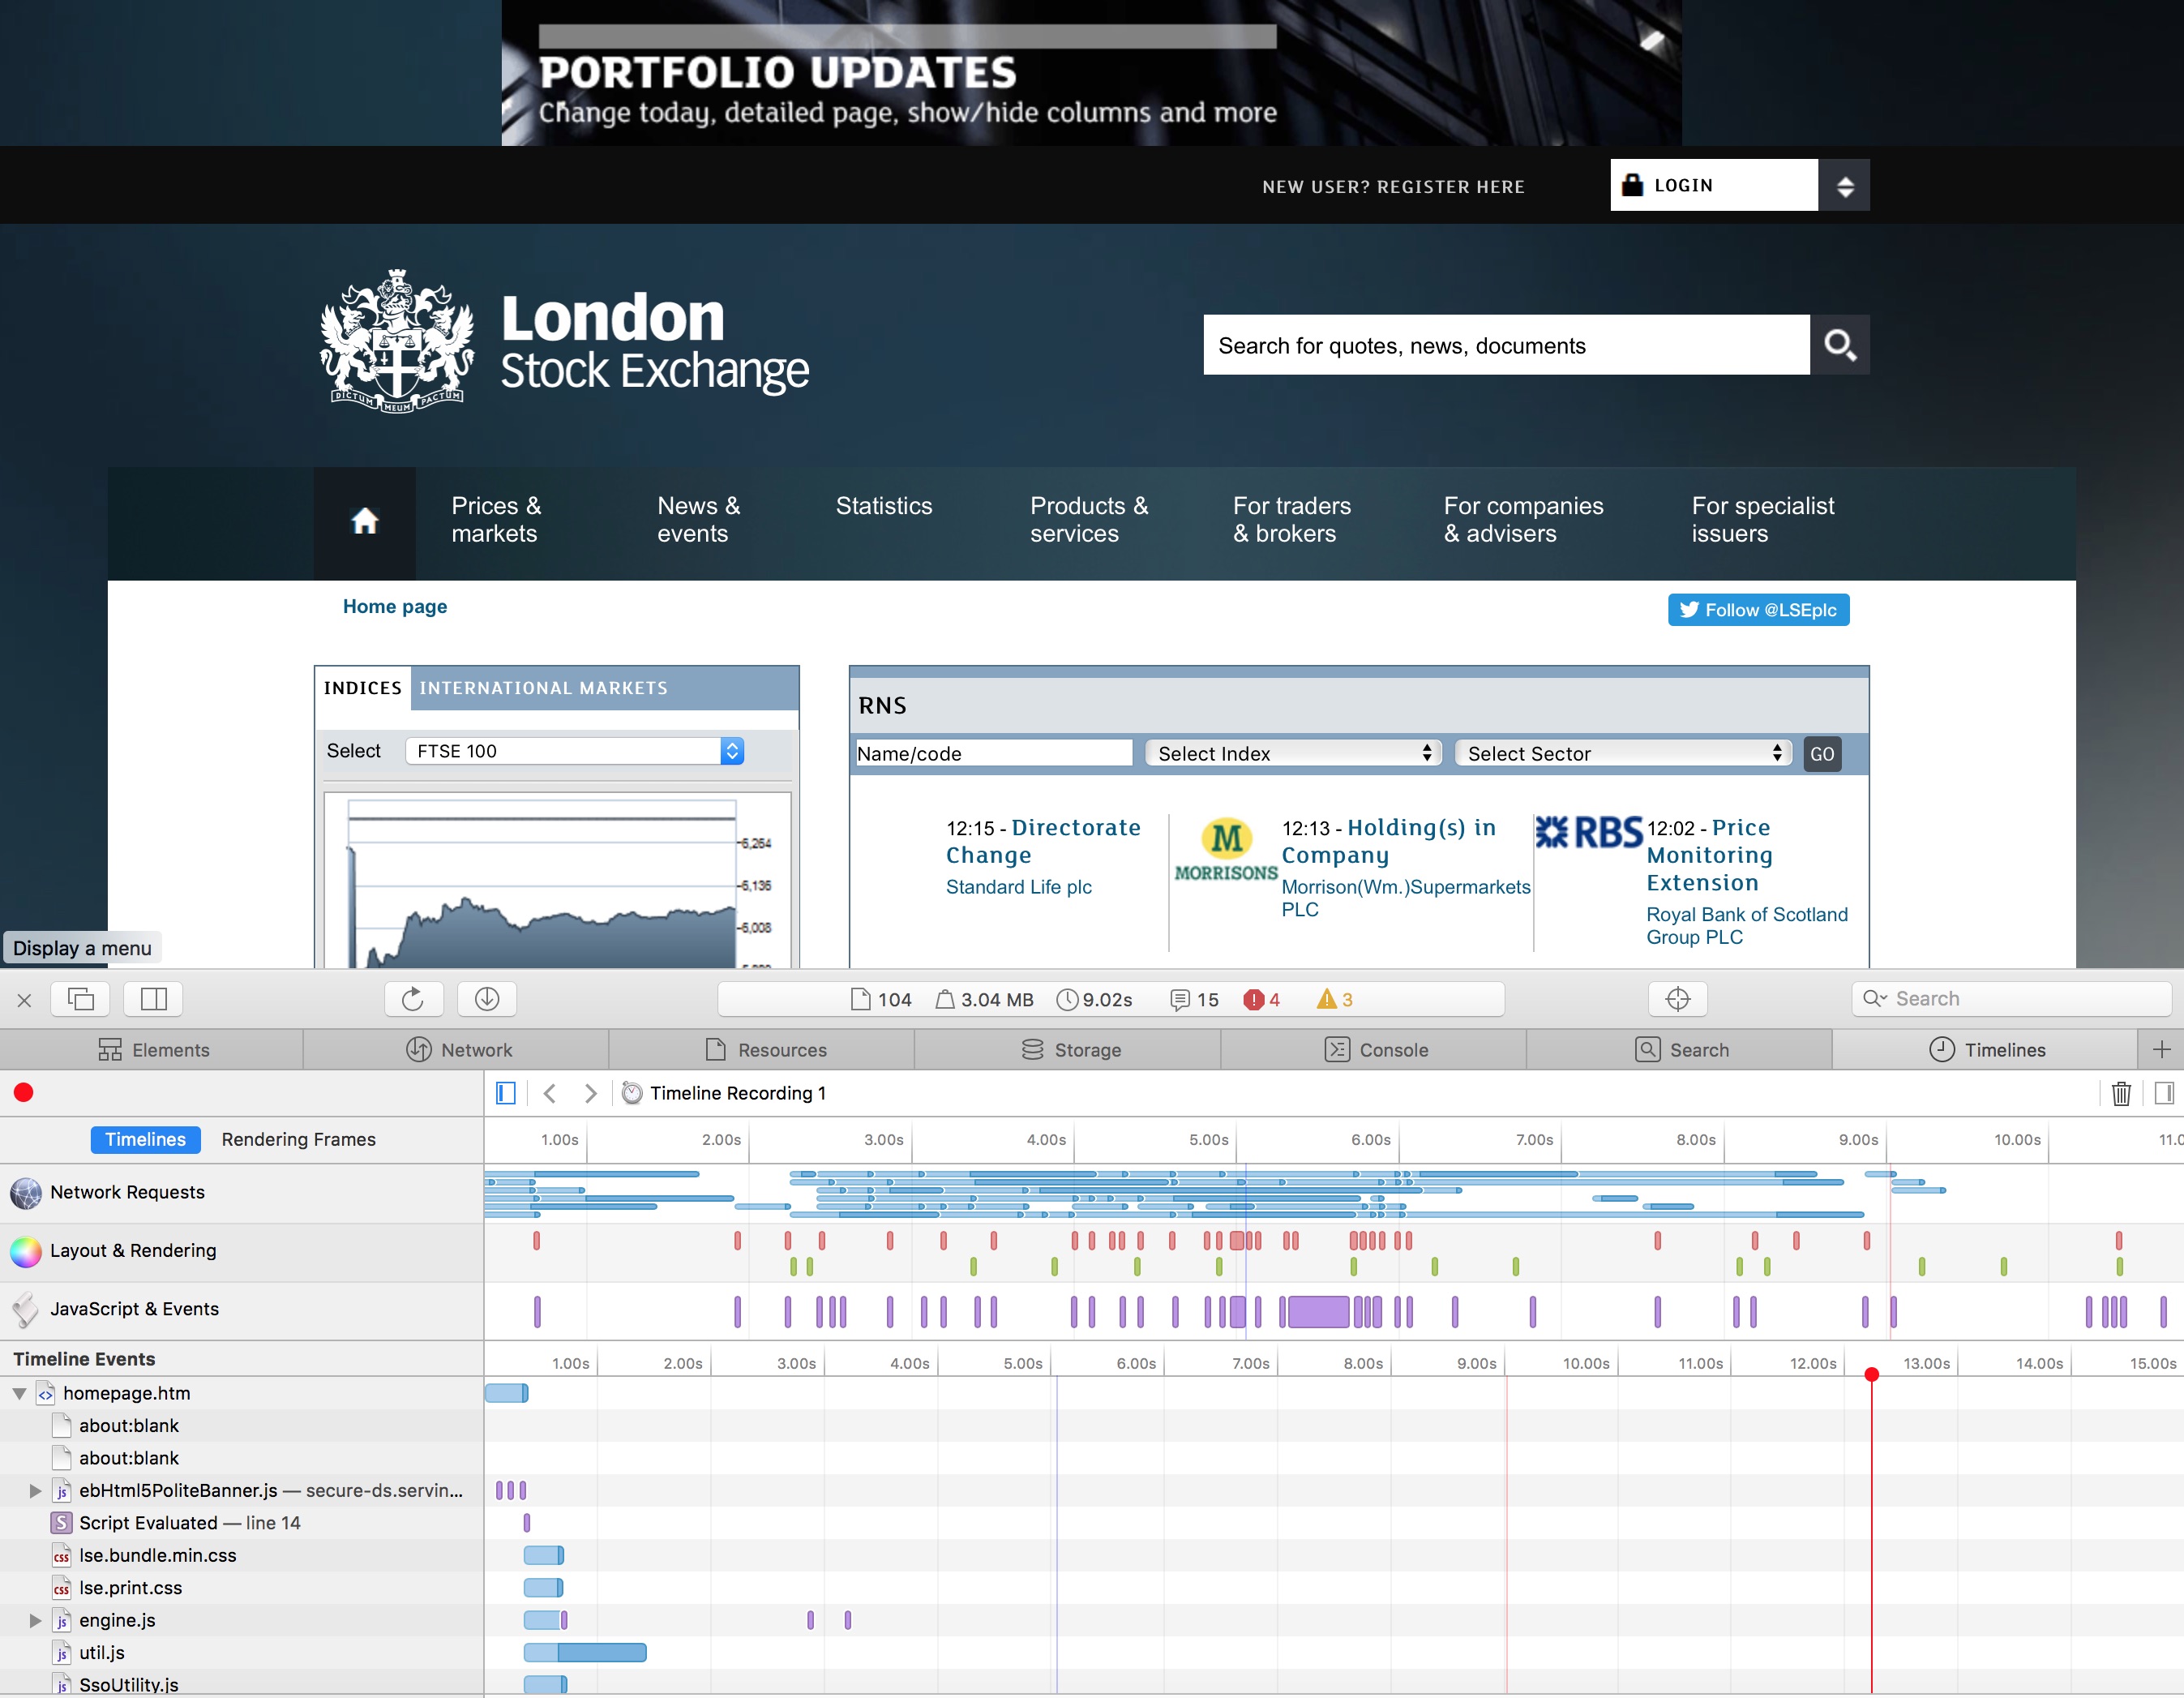
Task: Open the Statistics menu
Action: pos(884,506)
